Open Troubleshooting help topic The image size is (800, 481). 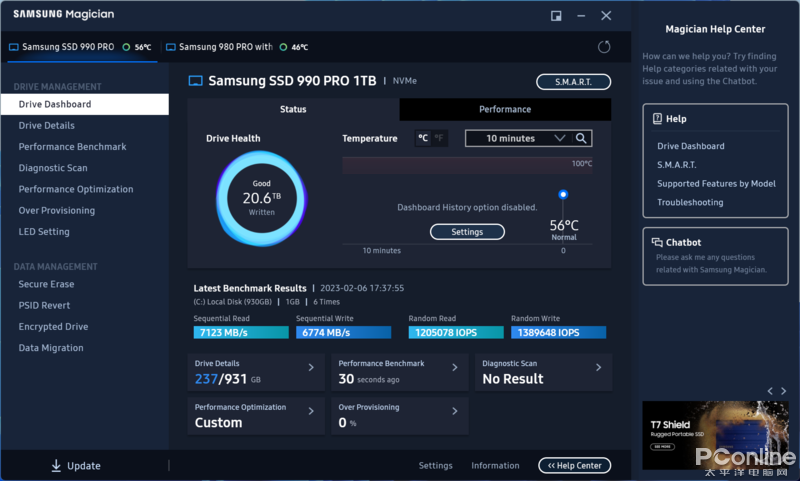click(690, 202)
